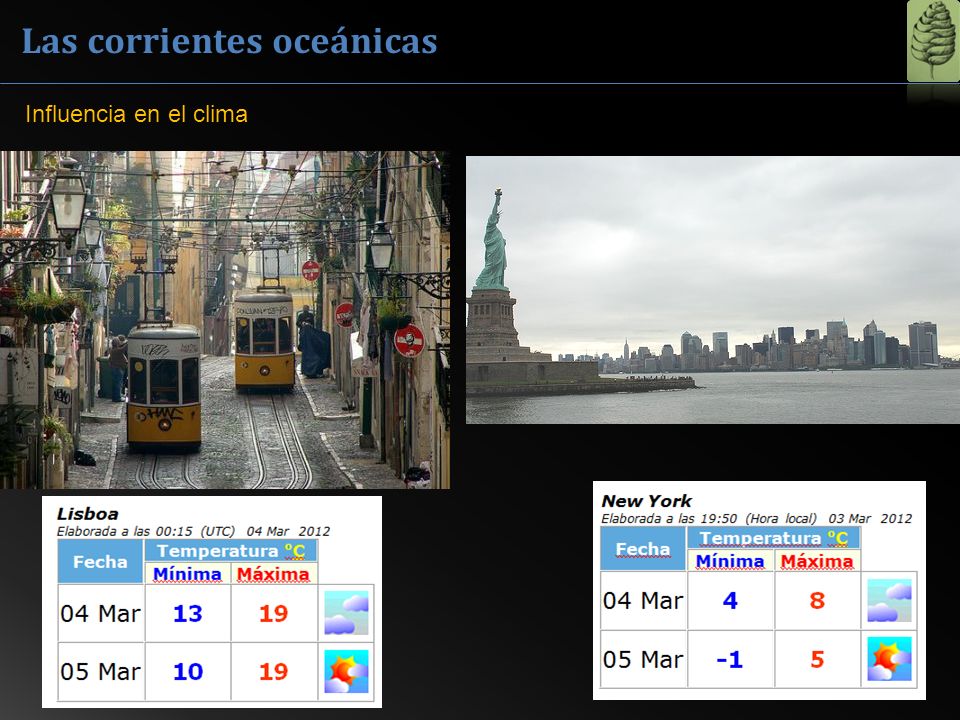
Task: Select the Statue of Liberty skyline photo
Action: pos(713,290)
